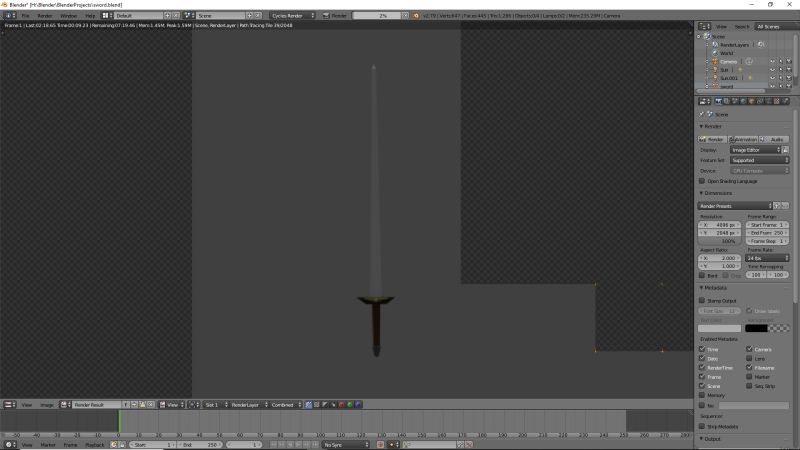This screenshot has height=450, width=800.
Task: Open the Image menu in image editor
Action: coord(46,405)
